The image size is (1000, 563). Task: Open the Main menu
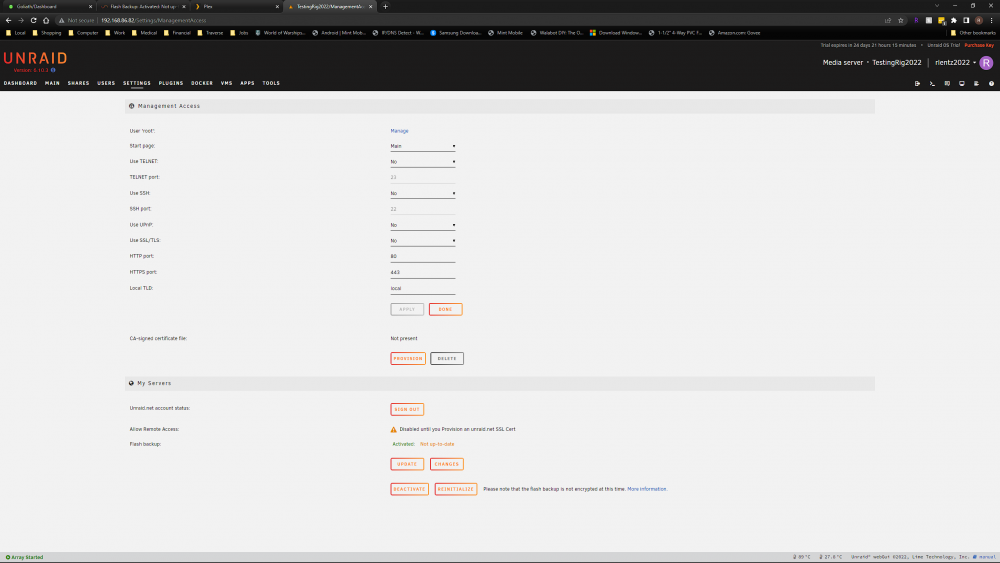click(52, 83)
